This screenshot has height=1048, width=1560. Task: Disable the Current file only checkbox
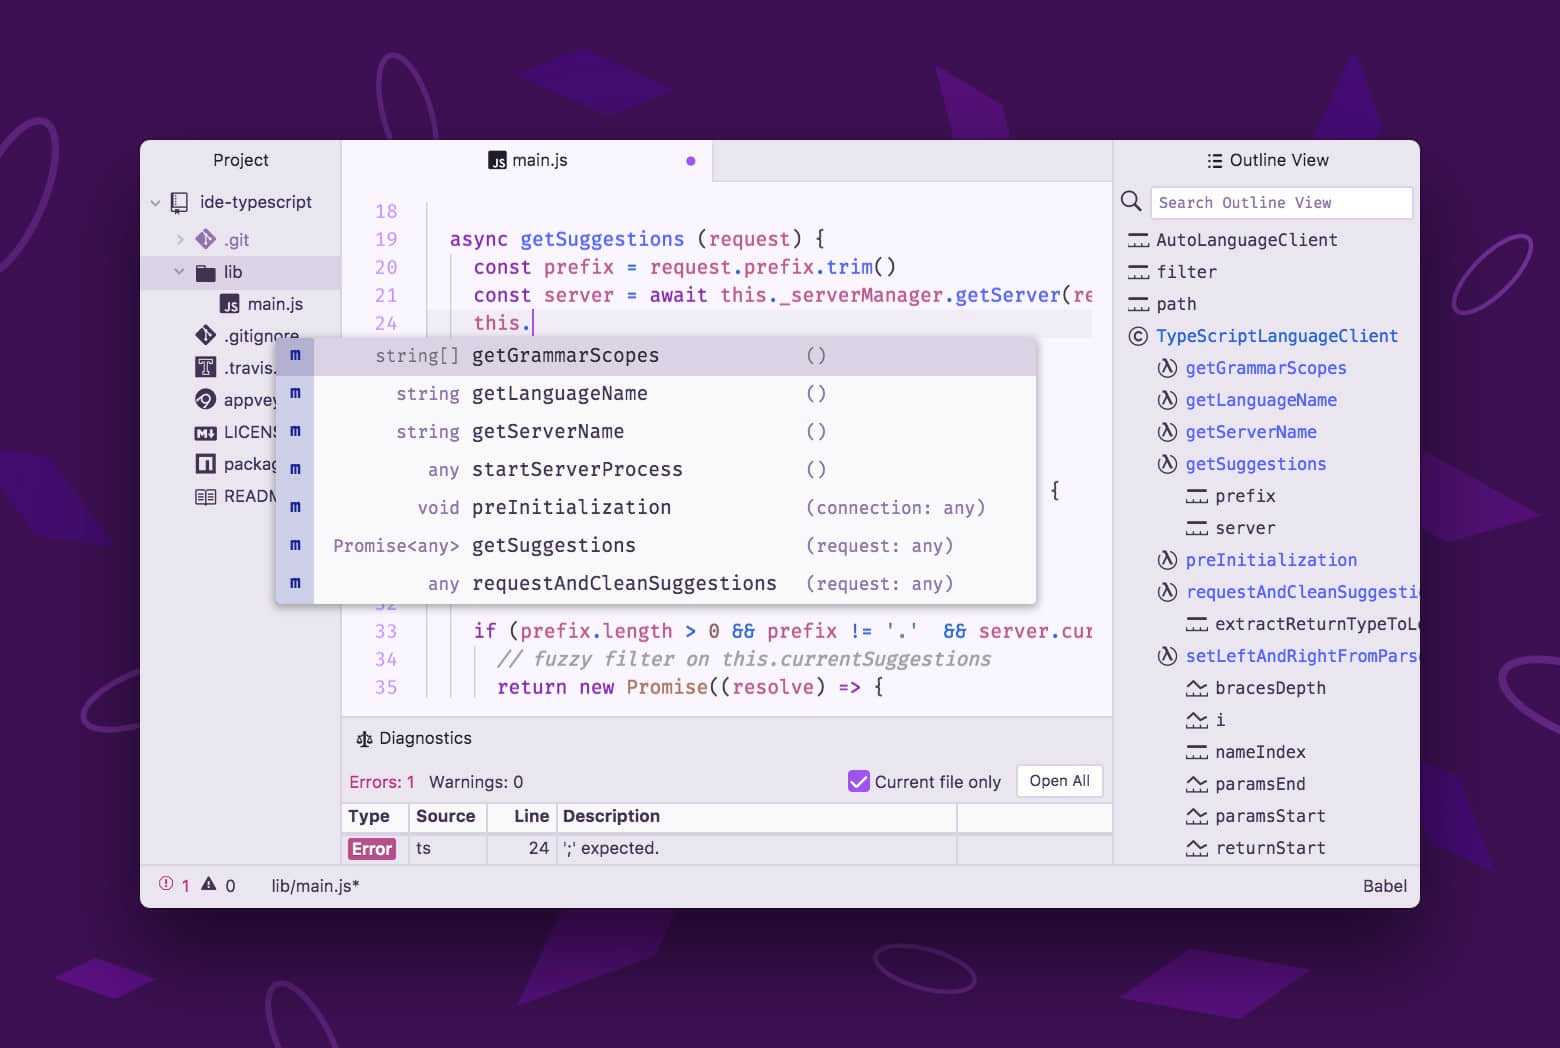coord(859,781)
